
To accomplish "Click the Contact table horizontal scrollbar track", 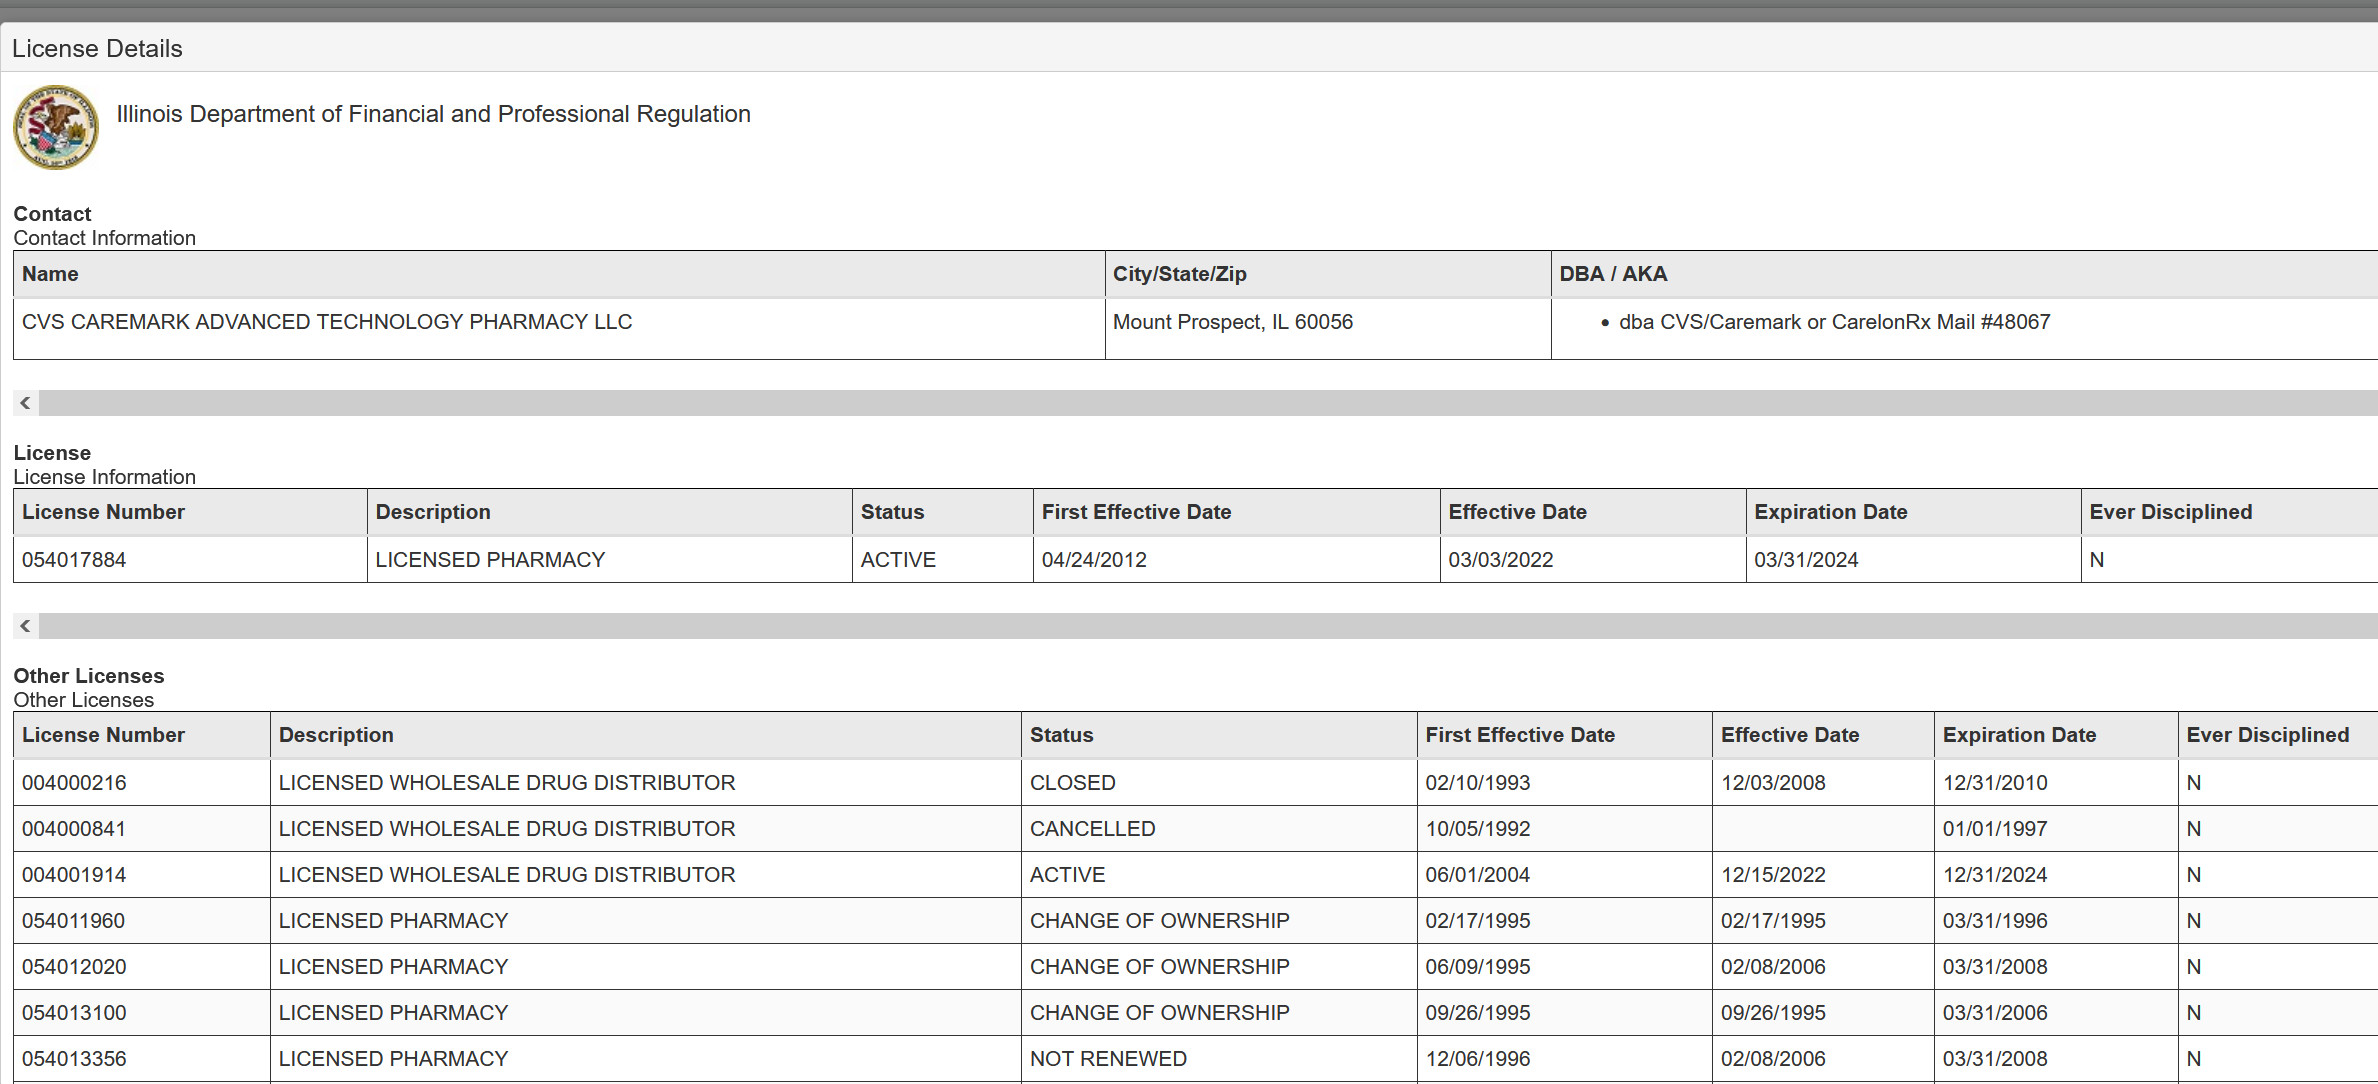I will (1208, 403).
